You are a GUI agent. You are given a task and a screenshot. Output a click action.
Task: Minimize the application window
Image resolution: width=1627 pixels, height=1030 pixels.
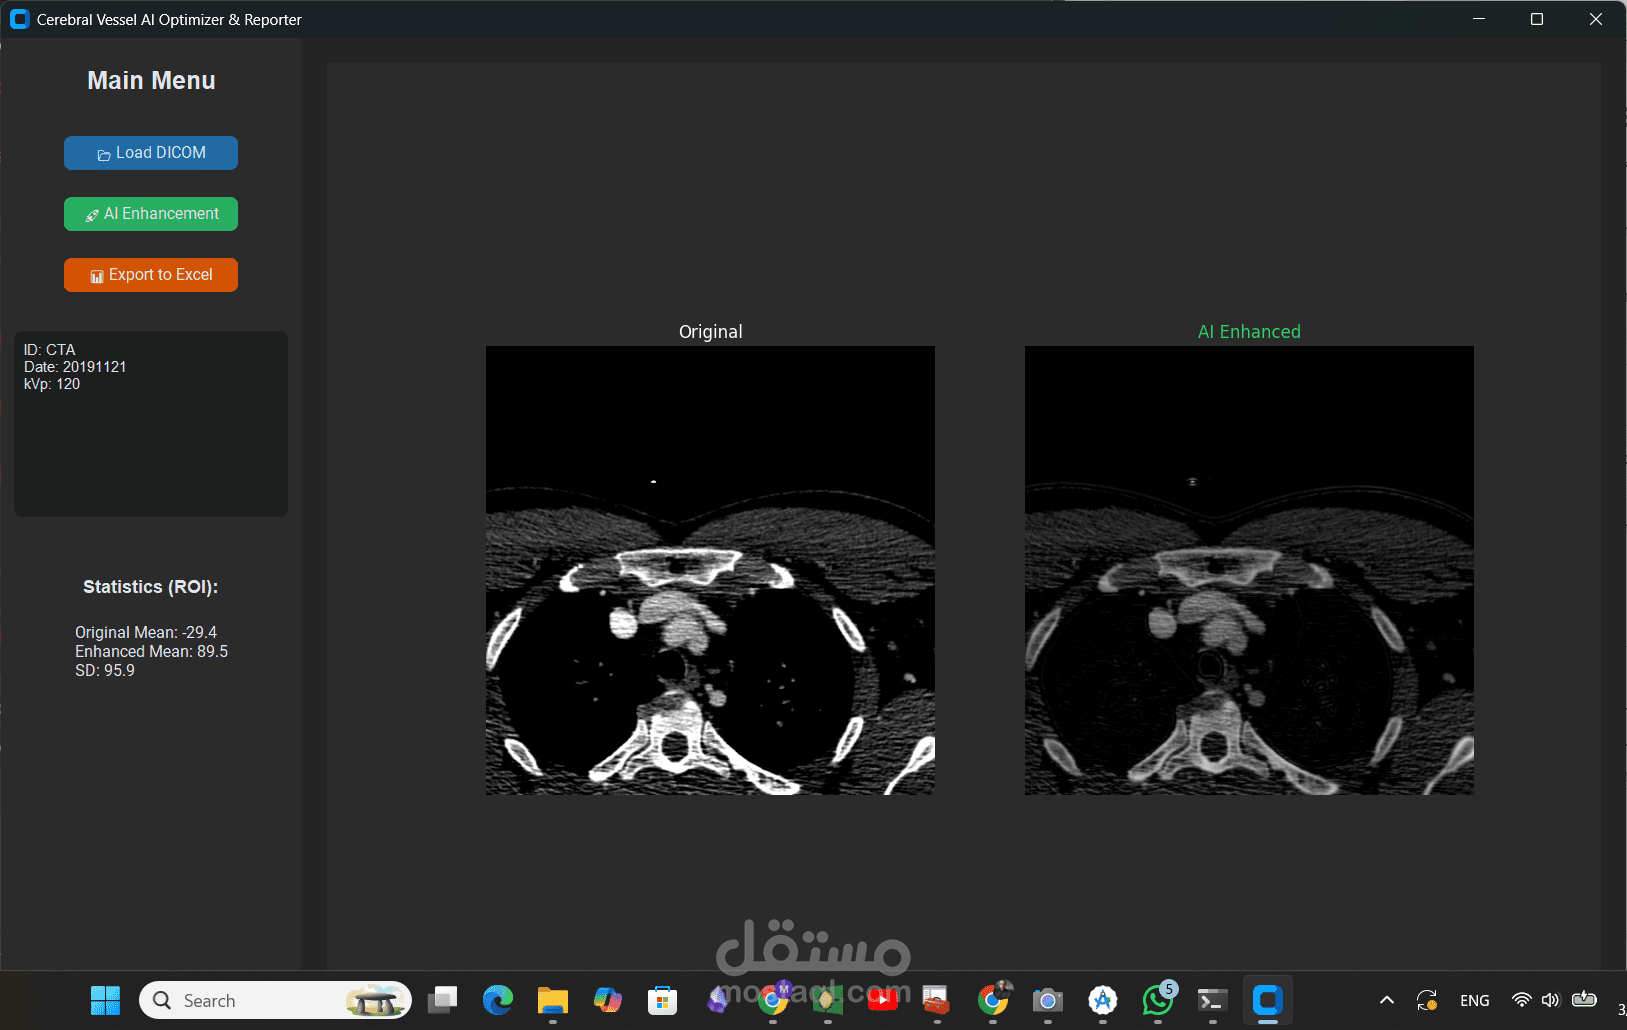pos(1479,19)
